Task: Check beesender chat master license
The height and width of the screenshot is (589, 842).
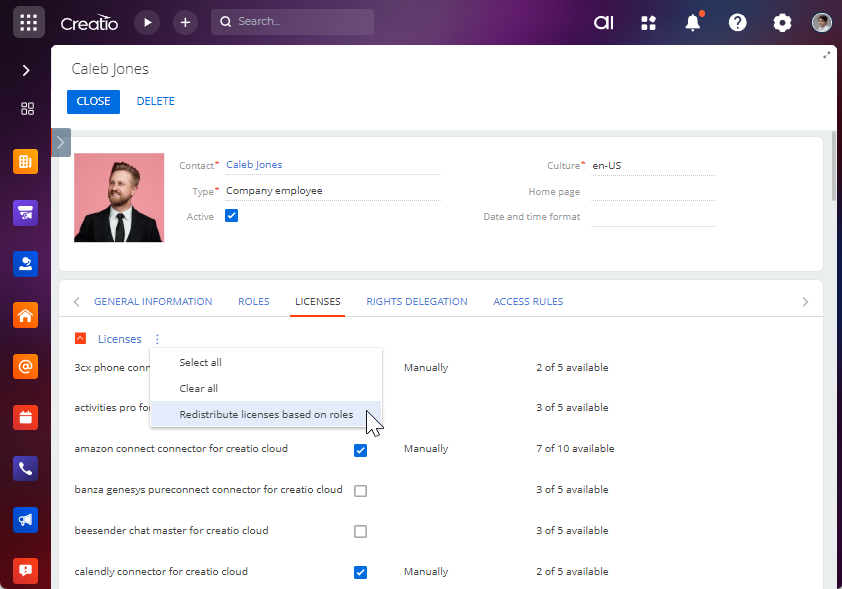Action: (x=360, y=532)
